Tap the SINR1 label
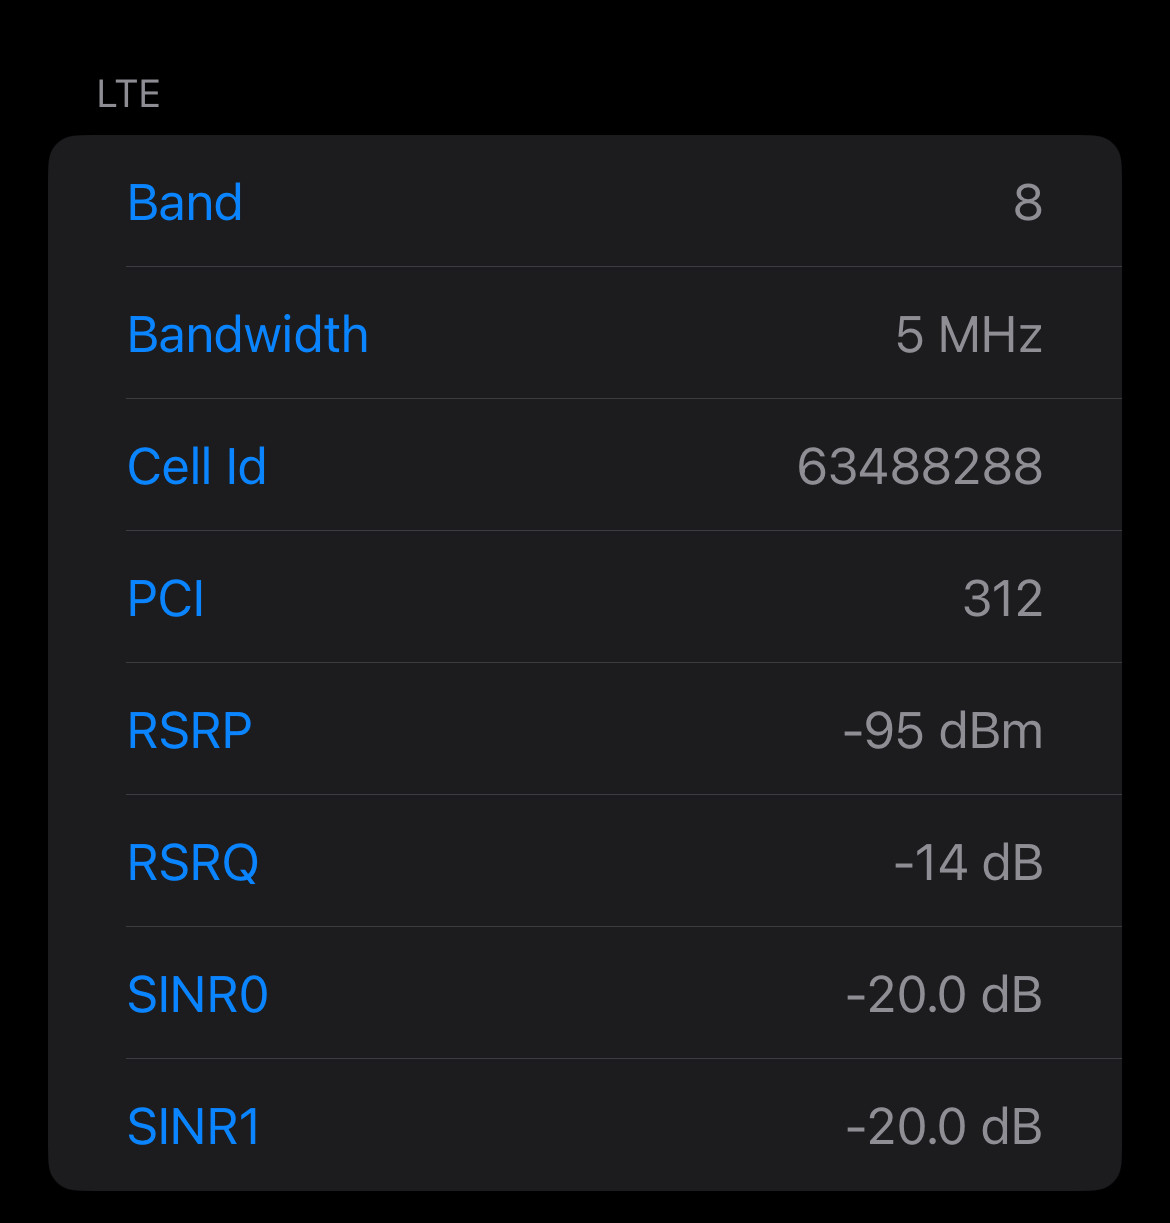Viewport: 1170px width, 1223px height. tap(195, 1127)
